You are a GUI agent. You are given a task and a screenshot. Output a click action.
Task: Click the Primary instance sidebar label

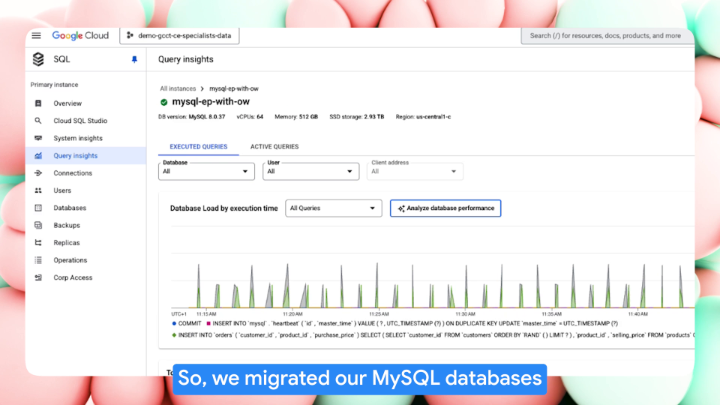[54, 85]
